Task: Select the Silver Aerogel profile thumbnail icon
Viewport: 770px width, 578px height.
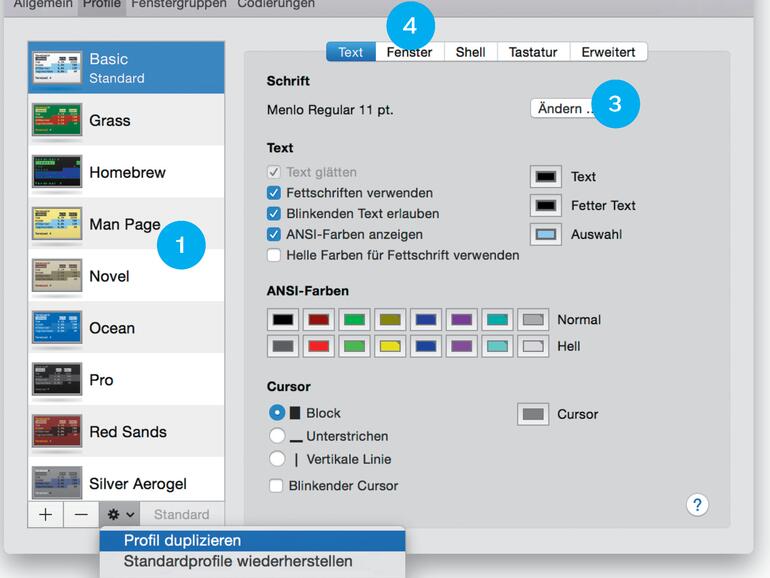Action: 57,483
